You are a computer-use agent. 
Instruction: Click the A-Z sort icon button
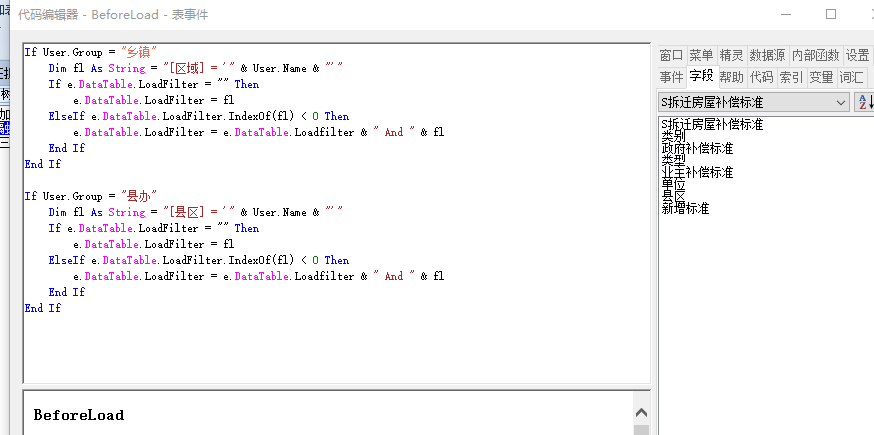click(x=864, y=102)
